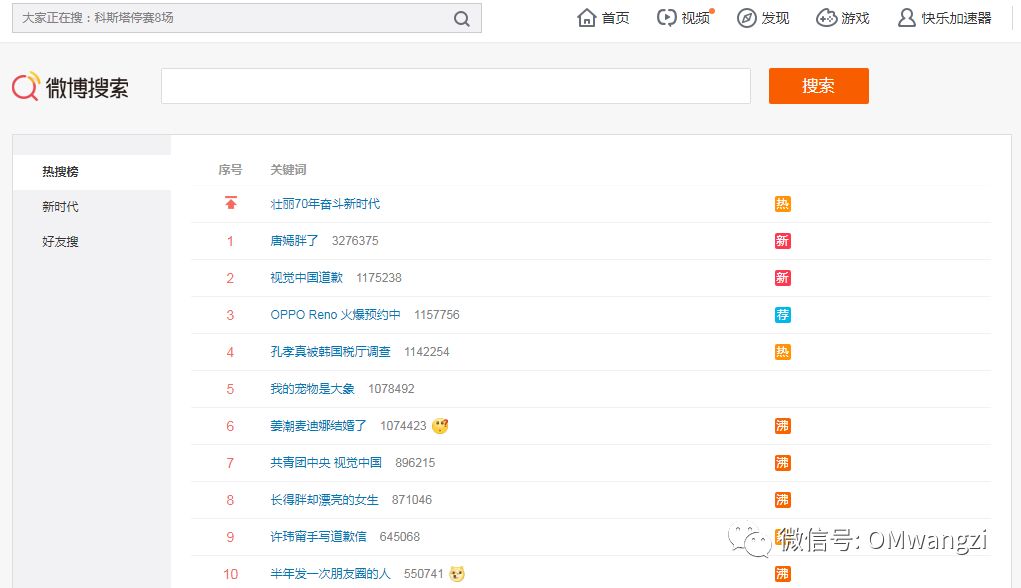Open the 半年发一次朋友圈的人 link
Image resolution: width=1021 pixels, height=588 pixels.
pyautogui.click(x=331, y=574)
